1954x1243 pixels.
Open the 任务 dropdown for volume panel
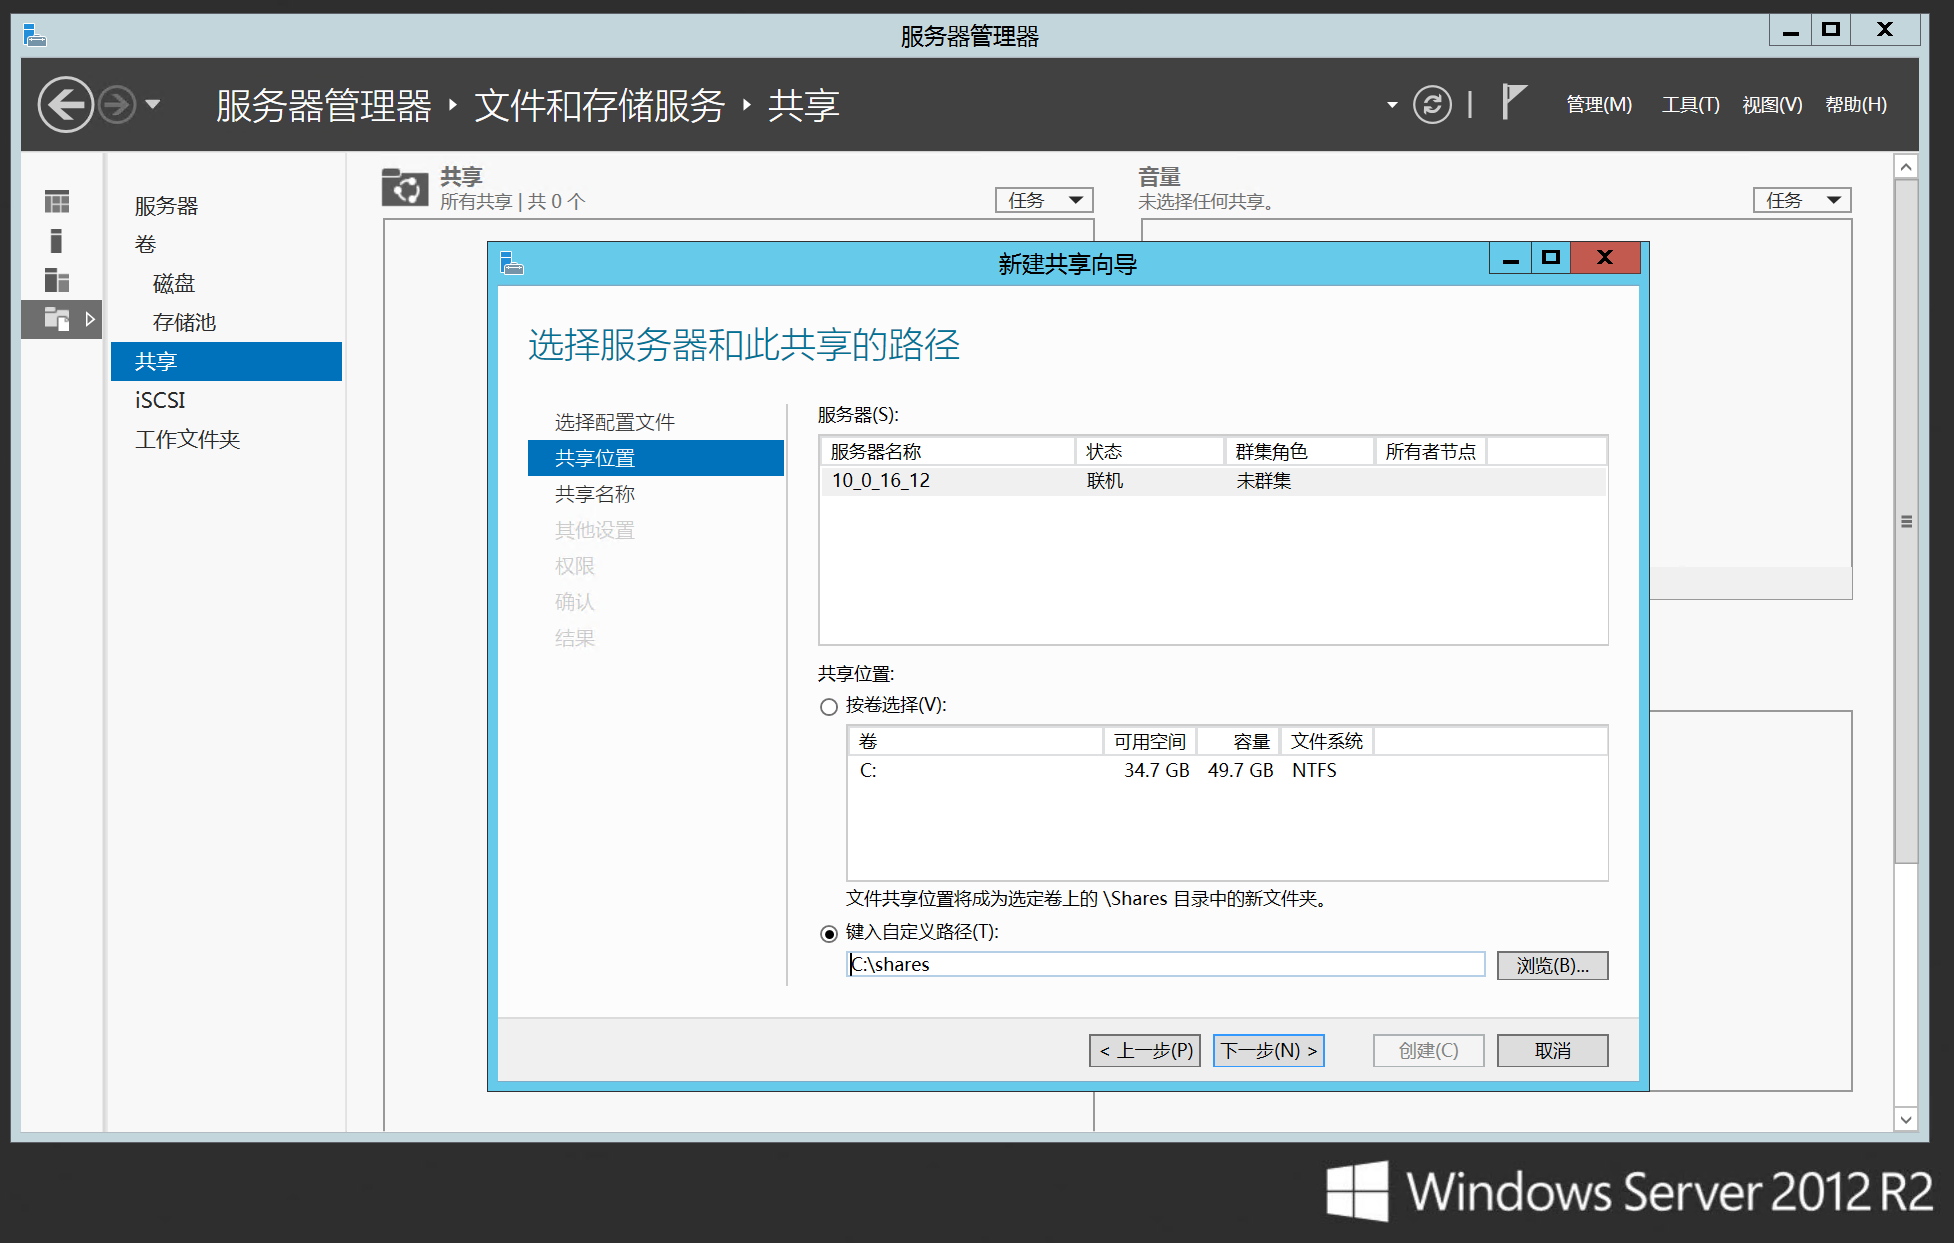pos(1801,200)
